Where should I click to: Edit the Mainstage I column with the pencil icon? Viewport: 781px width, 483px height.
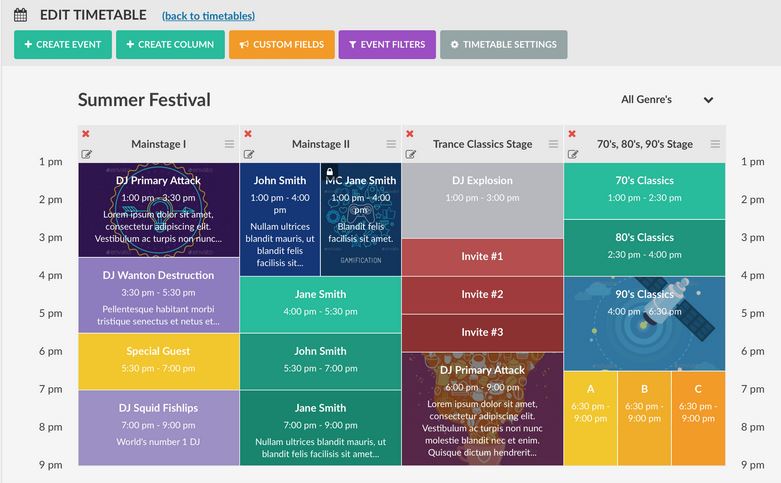click(86, 154)
